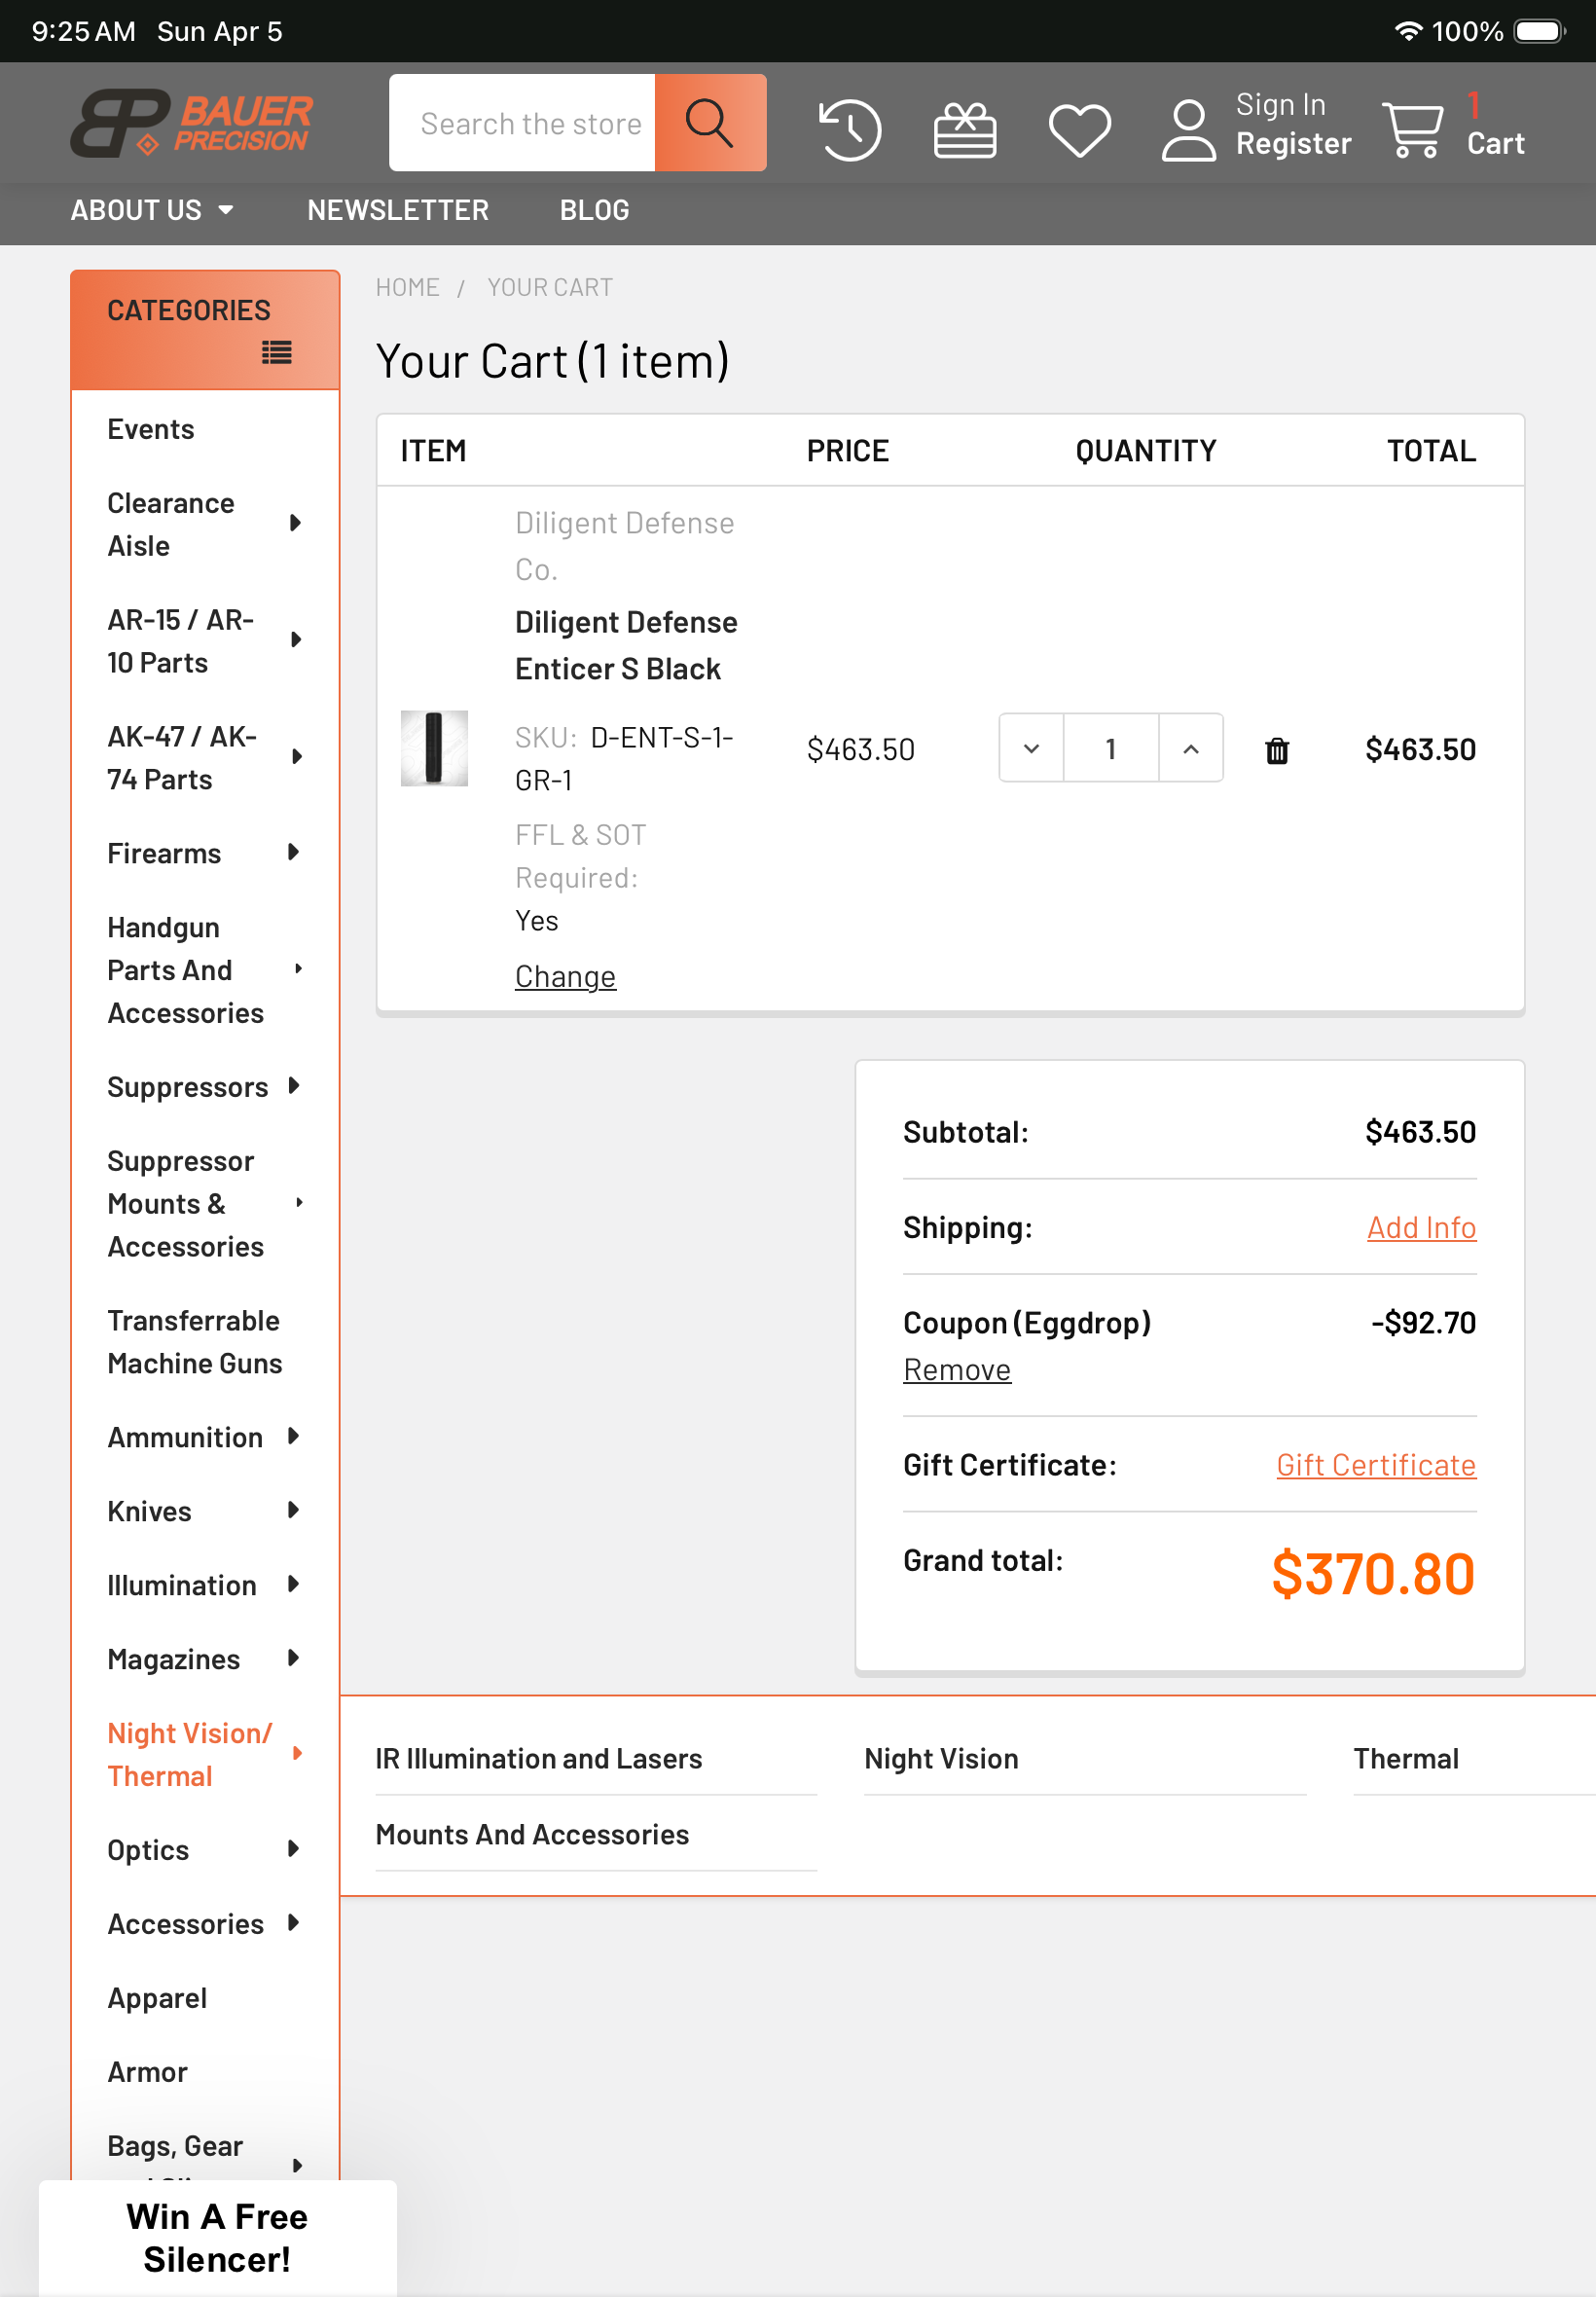Click the Register link
The width and height of the screenshot is (1596, 2297).
coord(1294,144)
